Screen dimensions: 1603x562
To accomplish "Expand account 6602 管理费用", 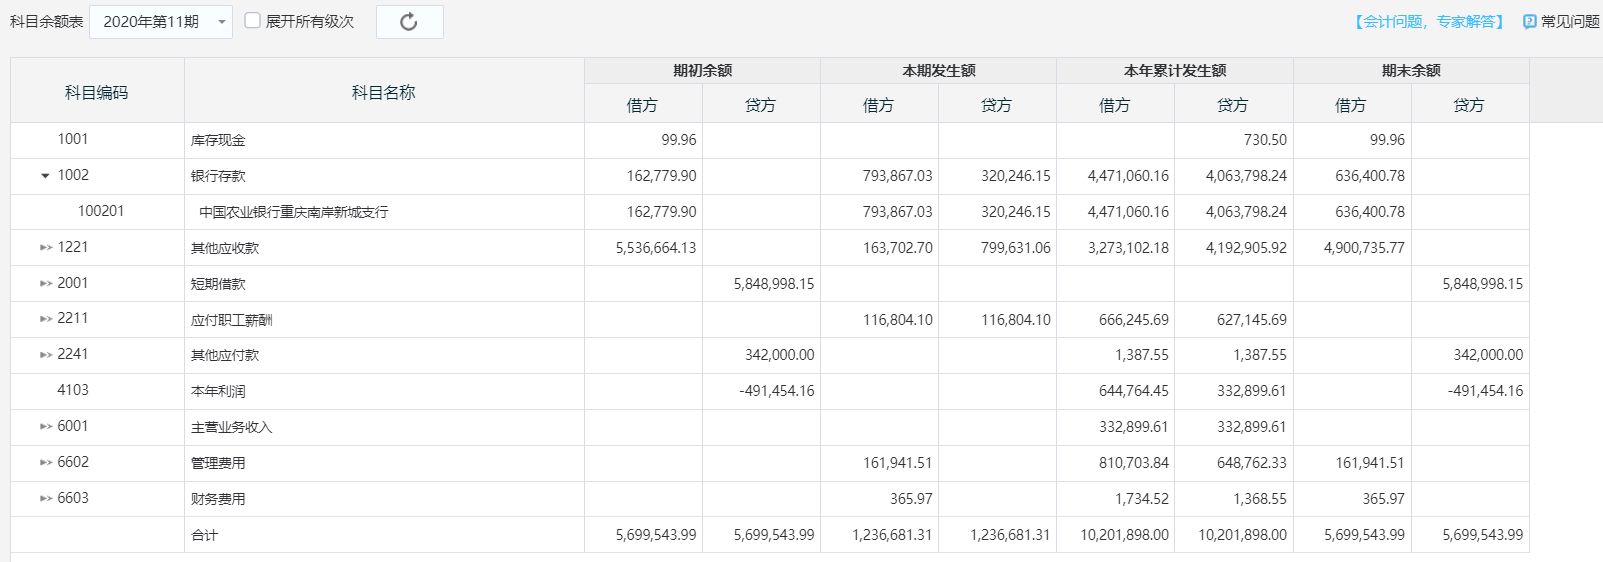I will click(46, 462).
